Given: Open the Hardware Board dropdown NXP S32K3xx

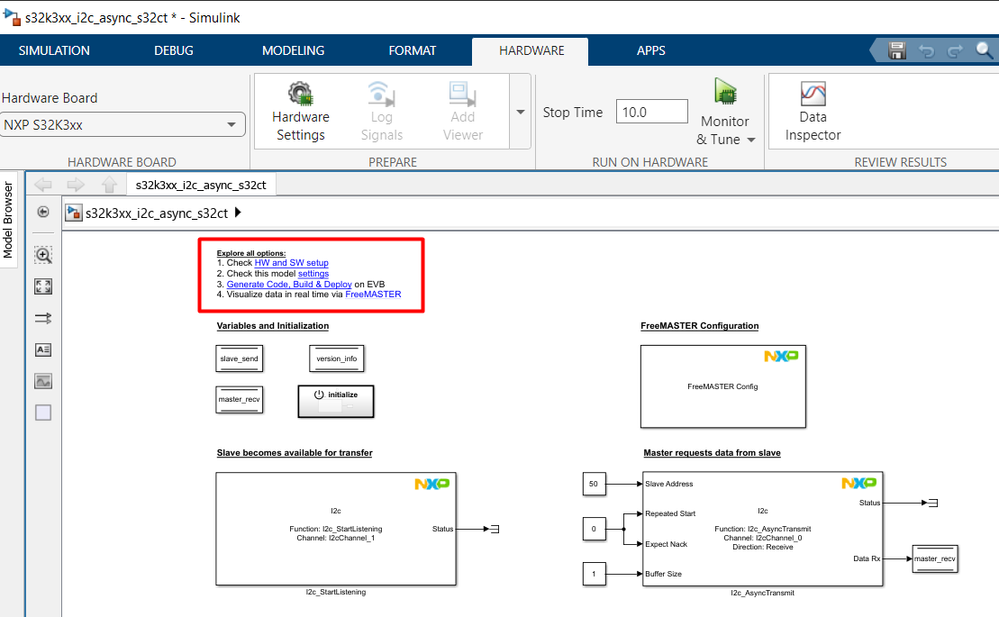Looking at the screenshot, I should click(122, 124).
